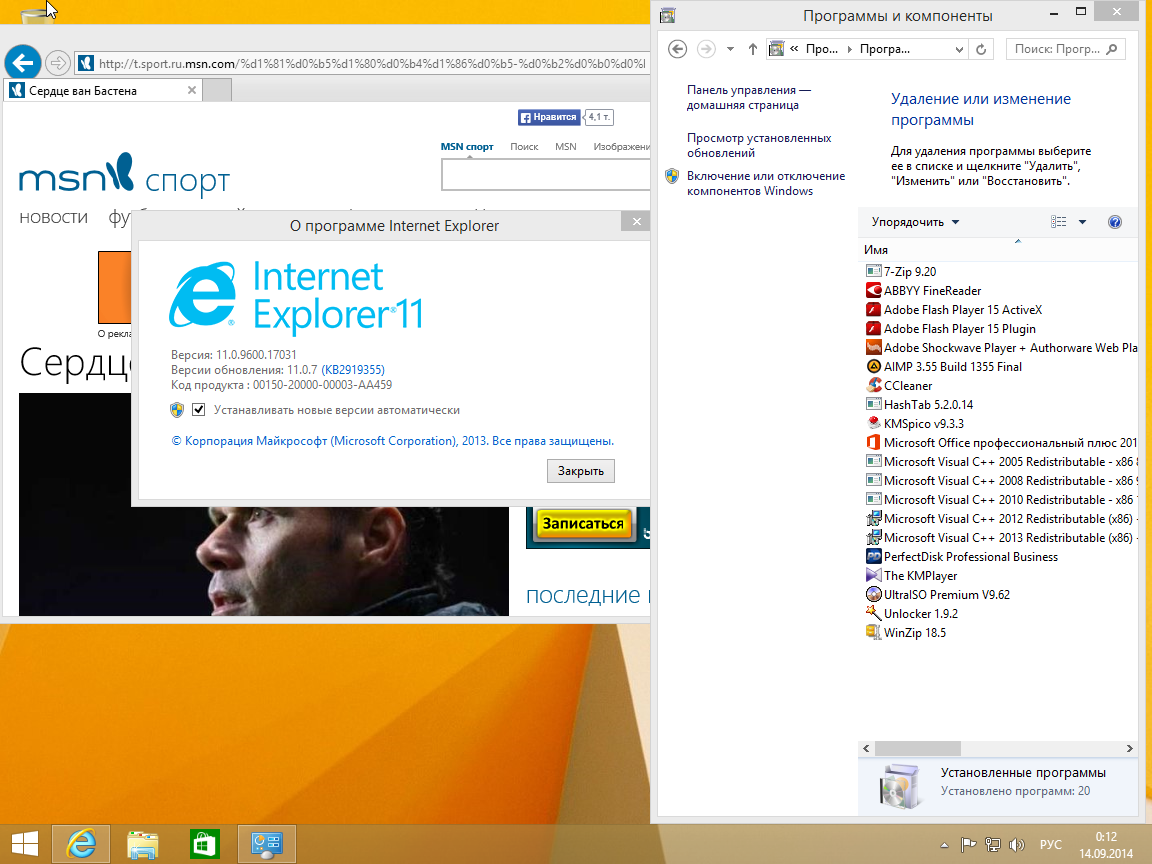Open Windows Store from the taskbar
Screen dimensions: 1152x864
click(x=204, y=843)
